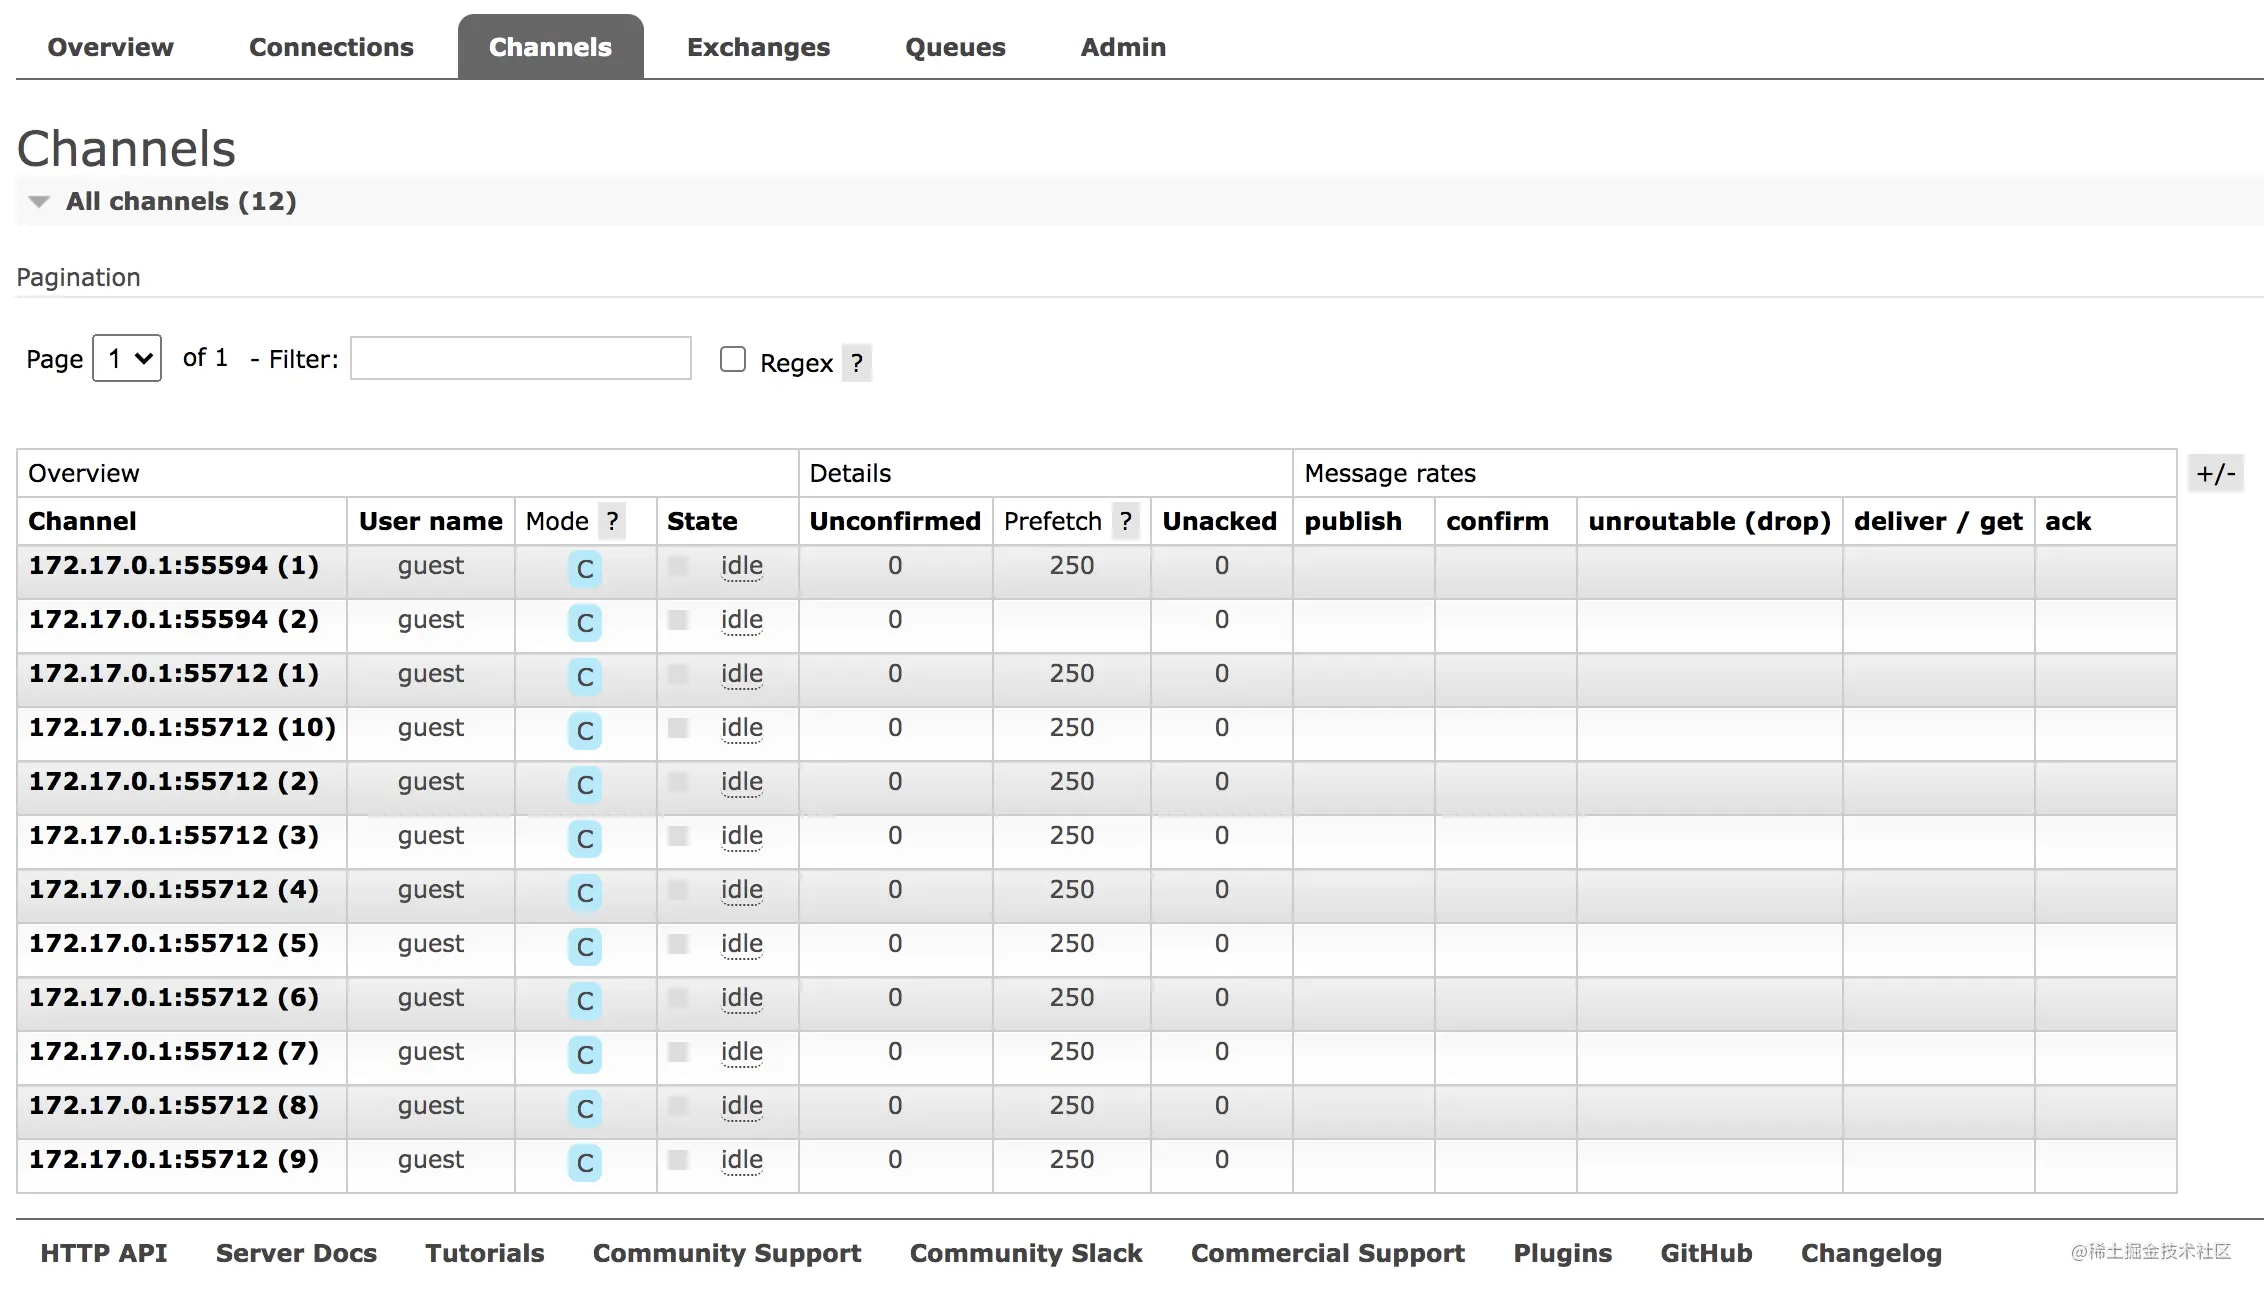Click the C mode badge for 55712 (8)
Image resolution: width=2264 pixels, height=1294 pixels.
[585, 1109]
